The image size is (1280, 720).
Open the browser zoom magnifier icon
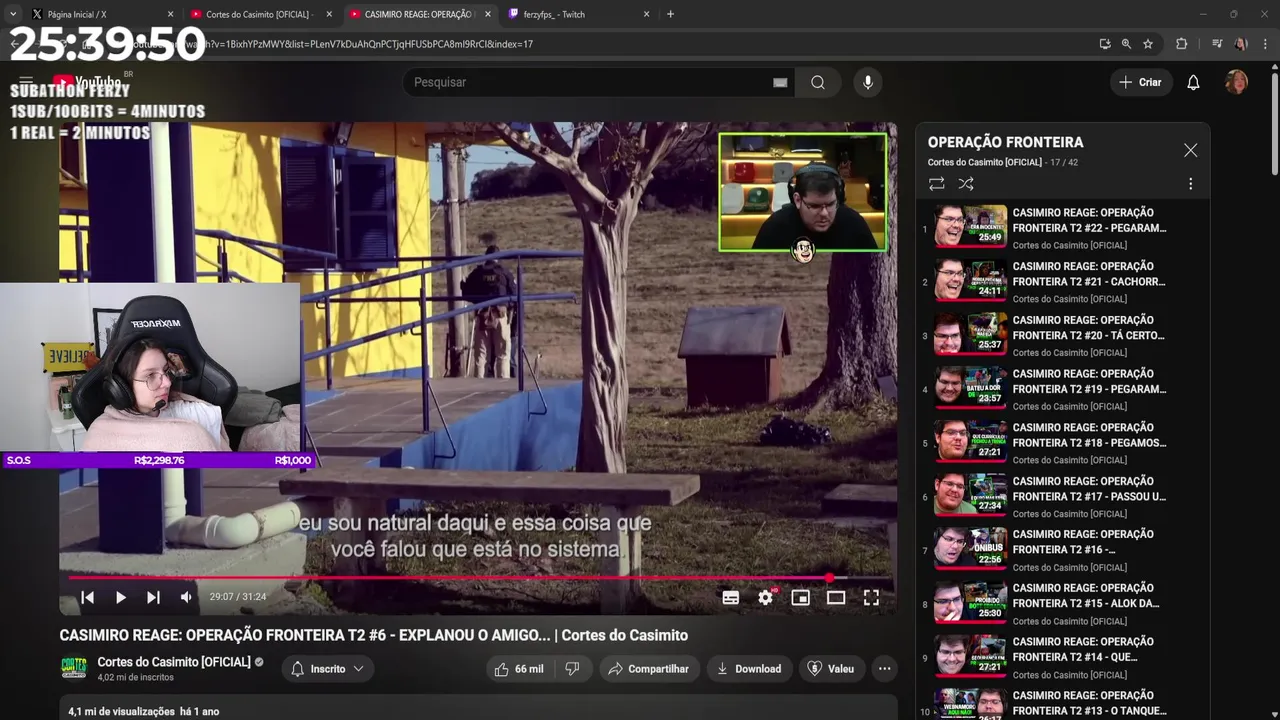pyautogui.click(x=1126, y=44)
